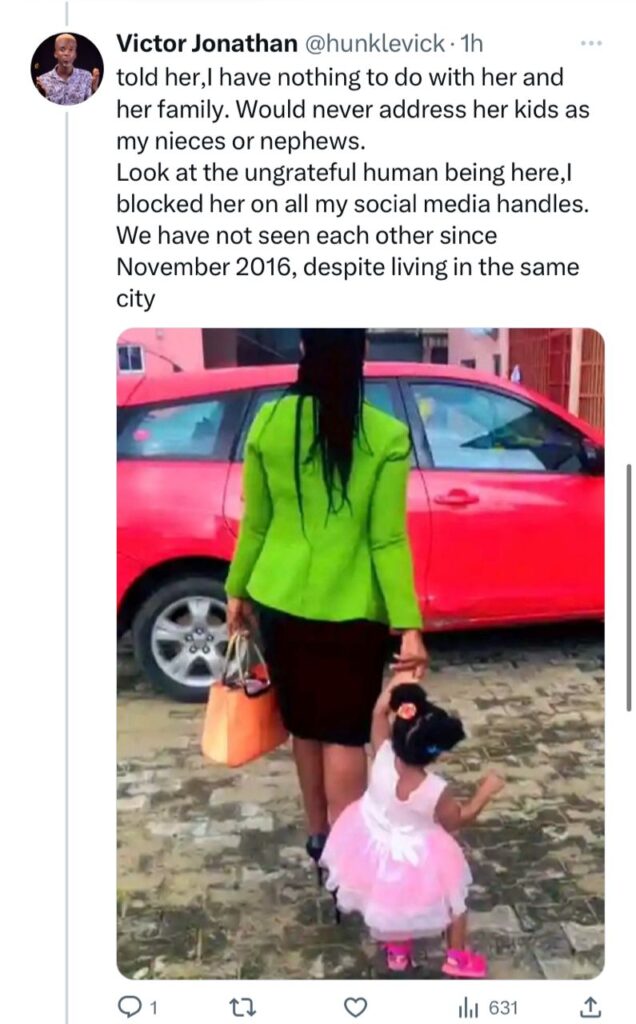Click the vertical scrollbar on the right
The height and width of the screenshot is (1024, 636).
click(629, 588)
